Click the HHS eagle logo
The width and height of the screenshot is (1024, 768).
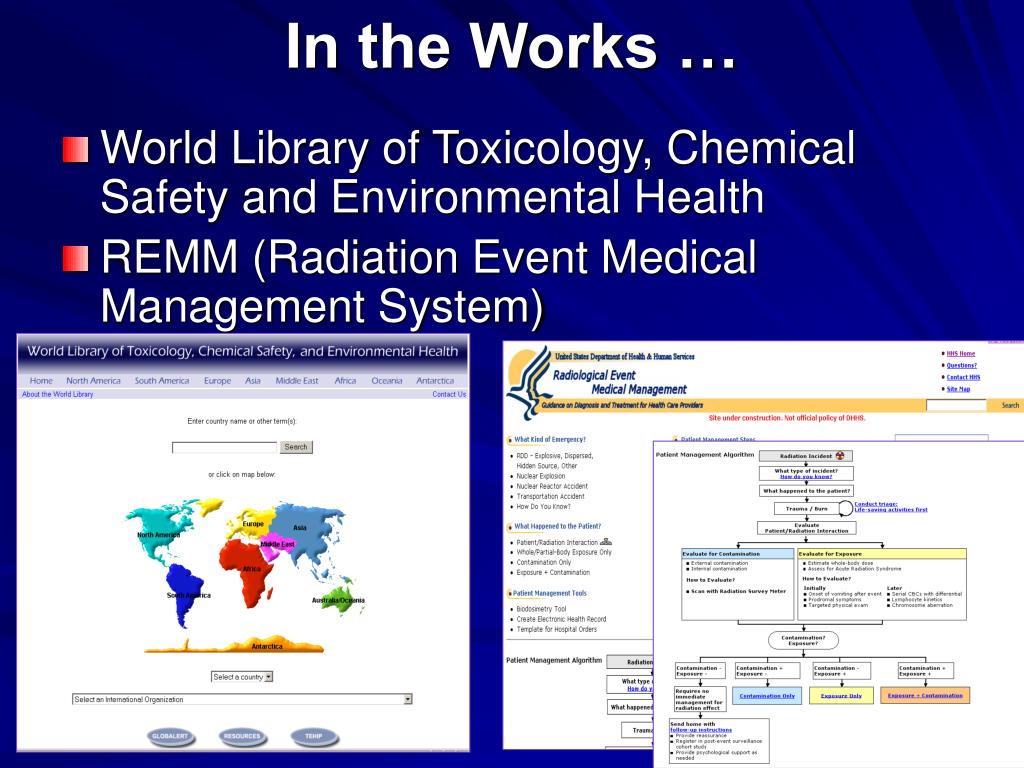point(530,384)
